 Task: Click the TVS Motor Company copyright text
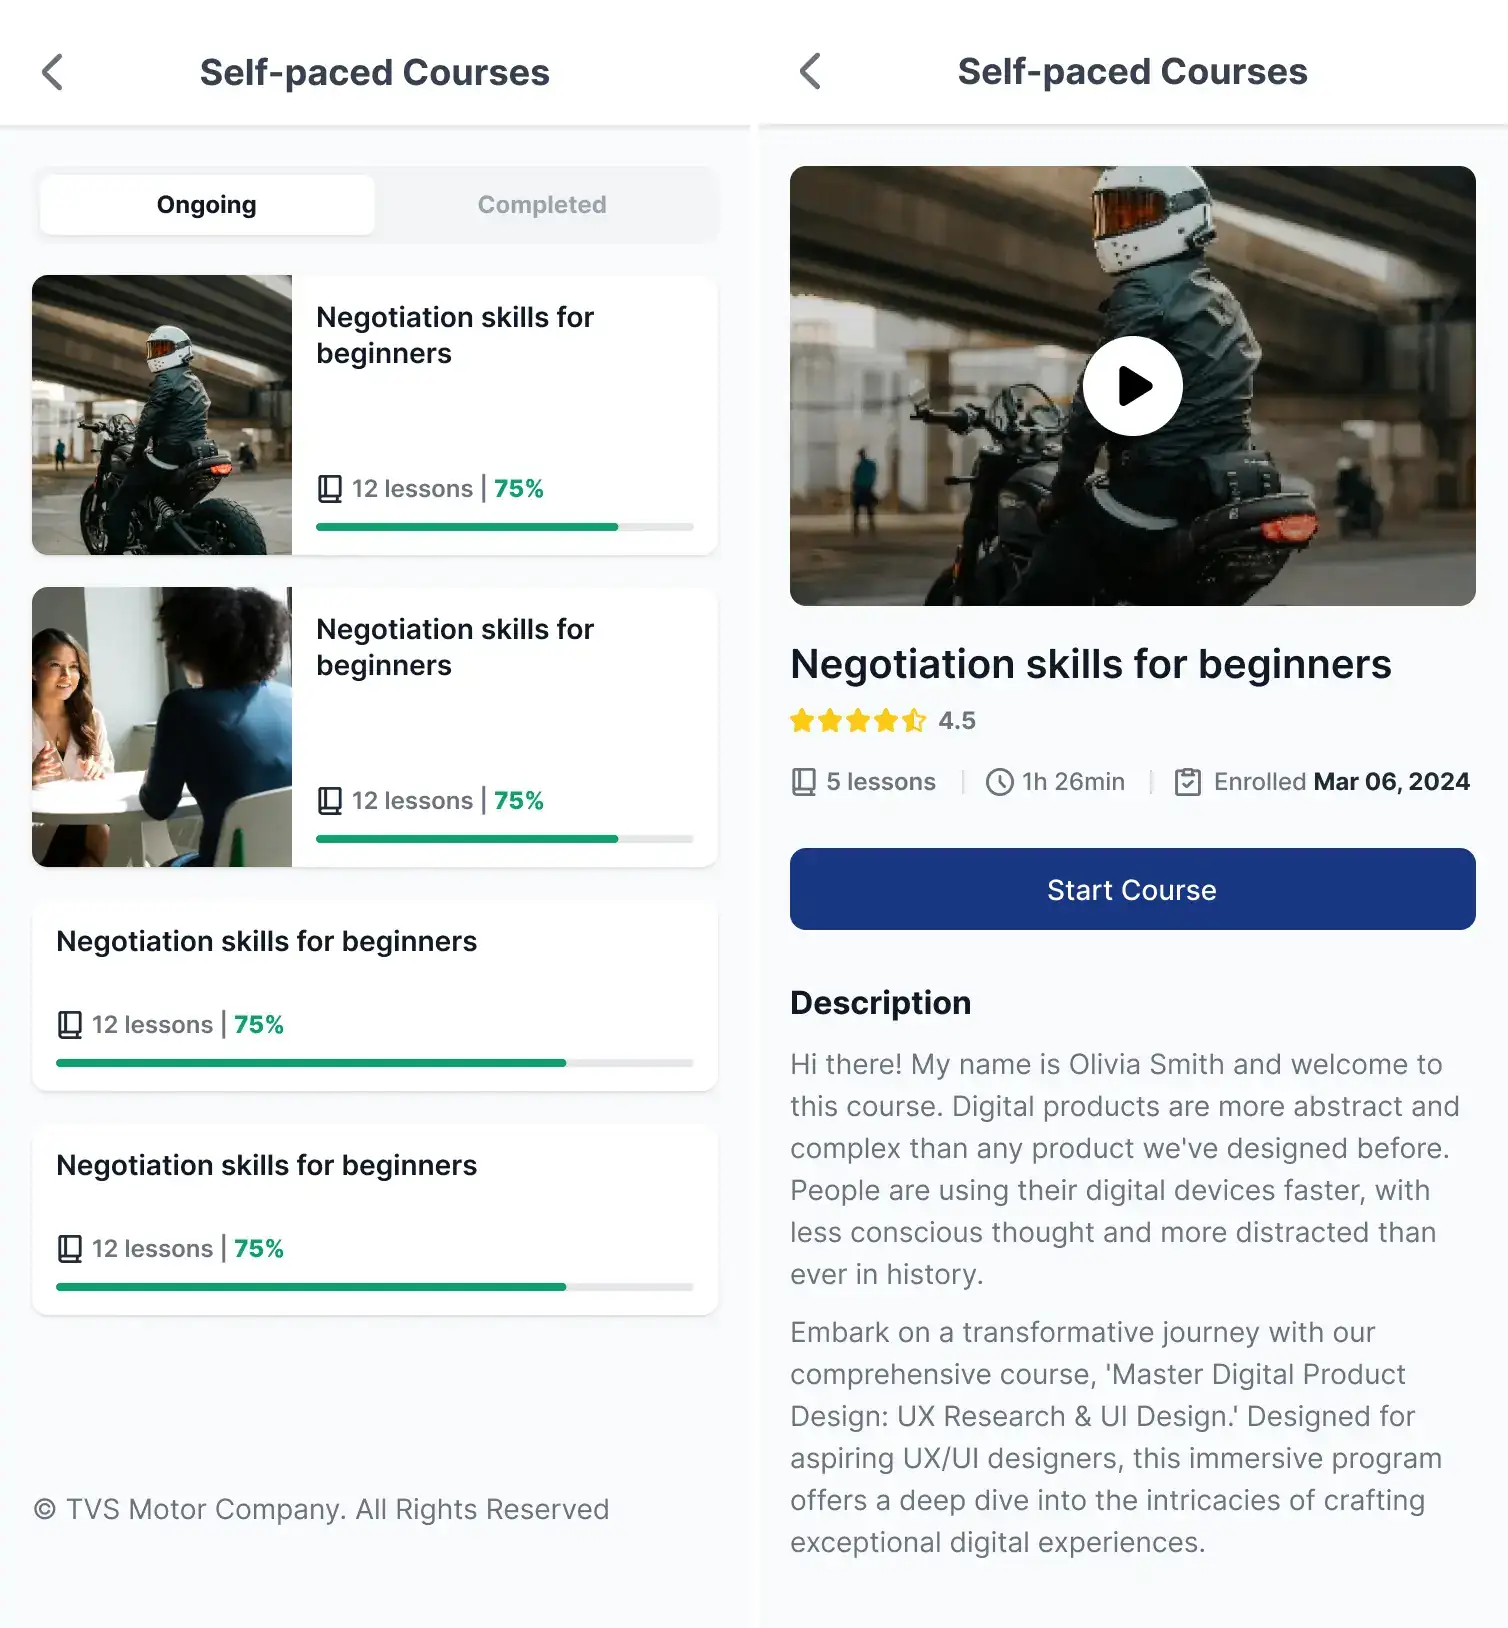(x=321, y=1509)
